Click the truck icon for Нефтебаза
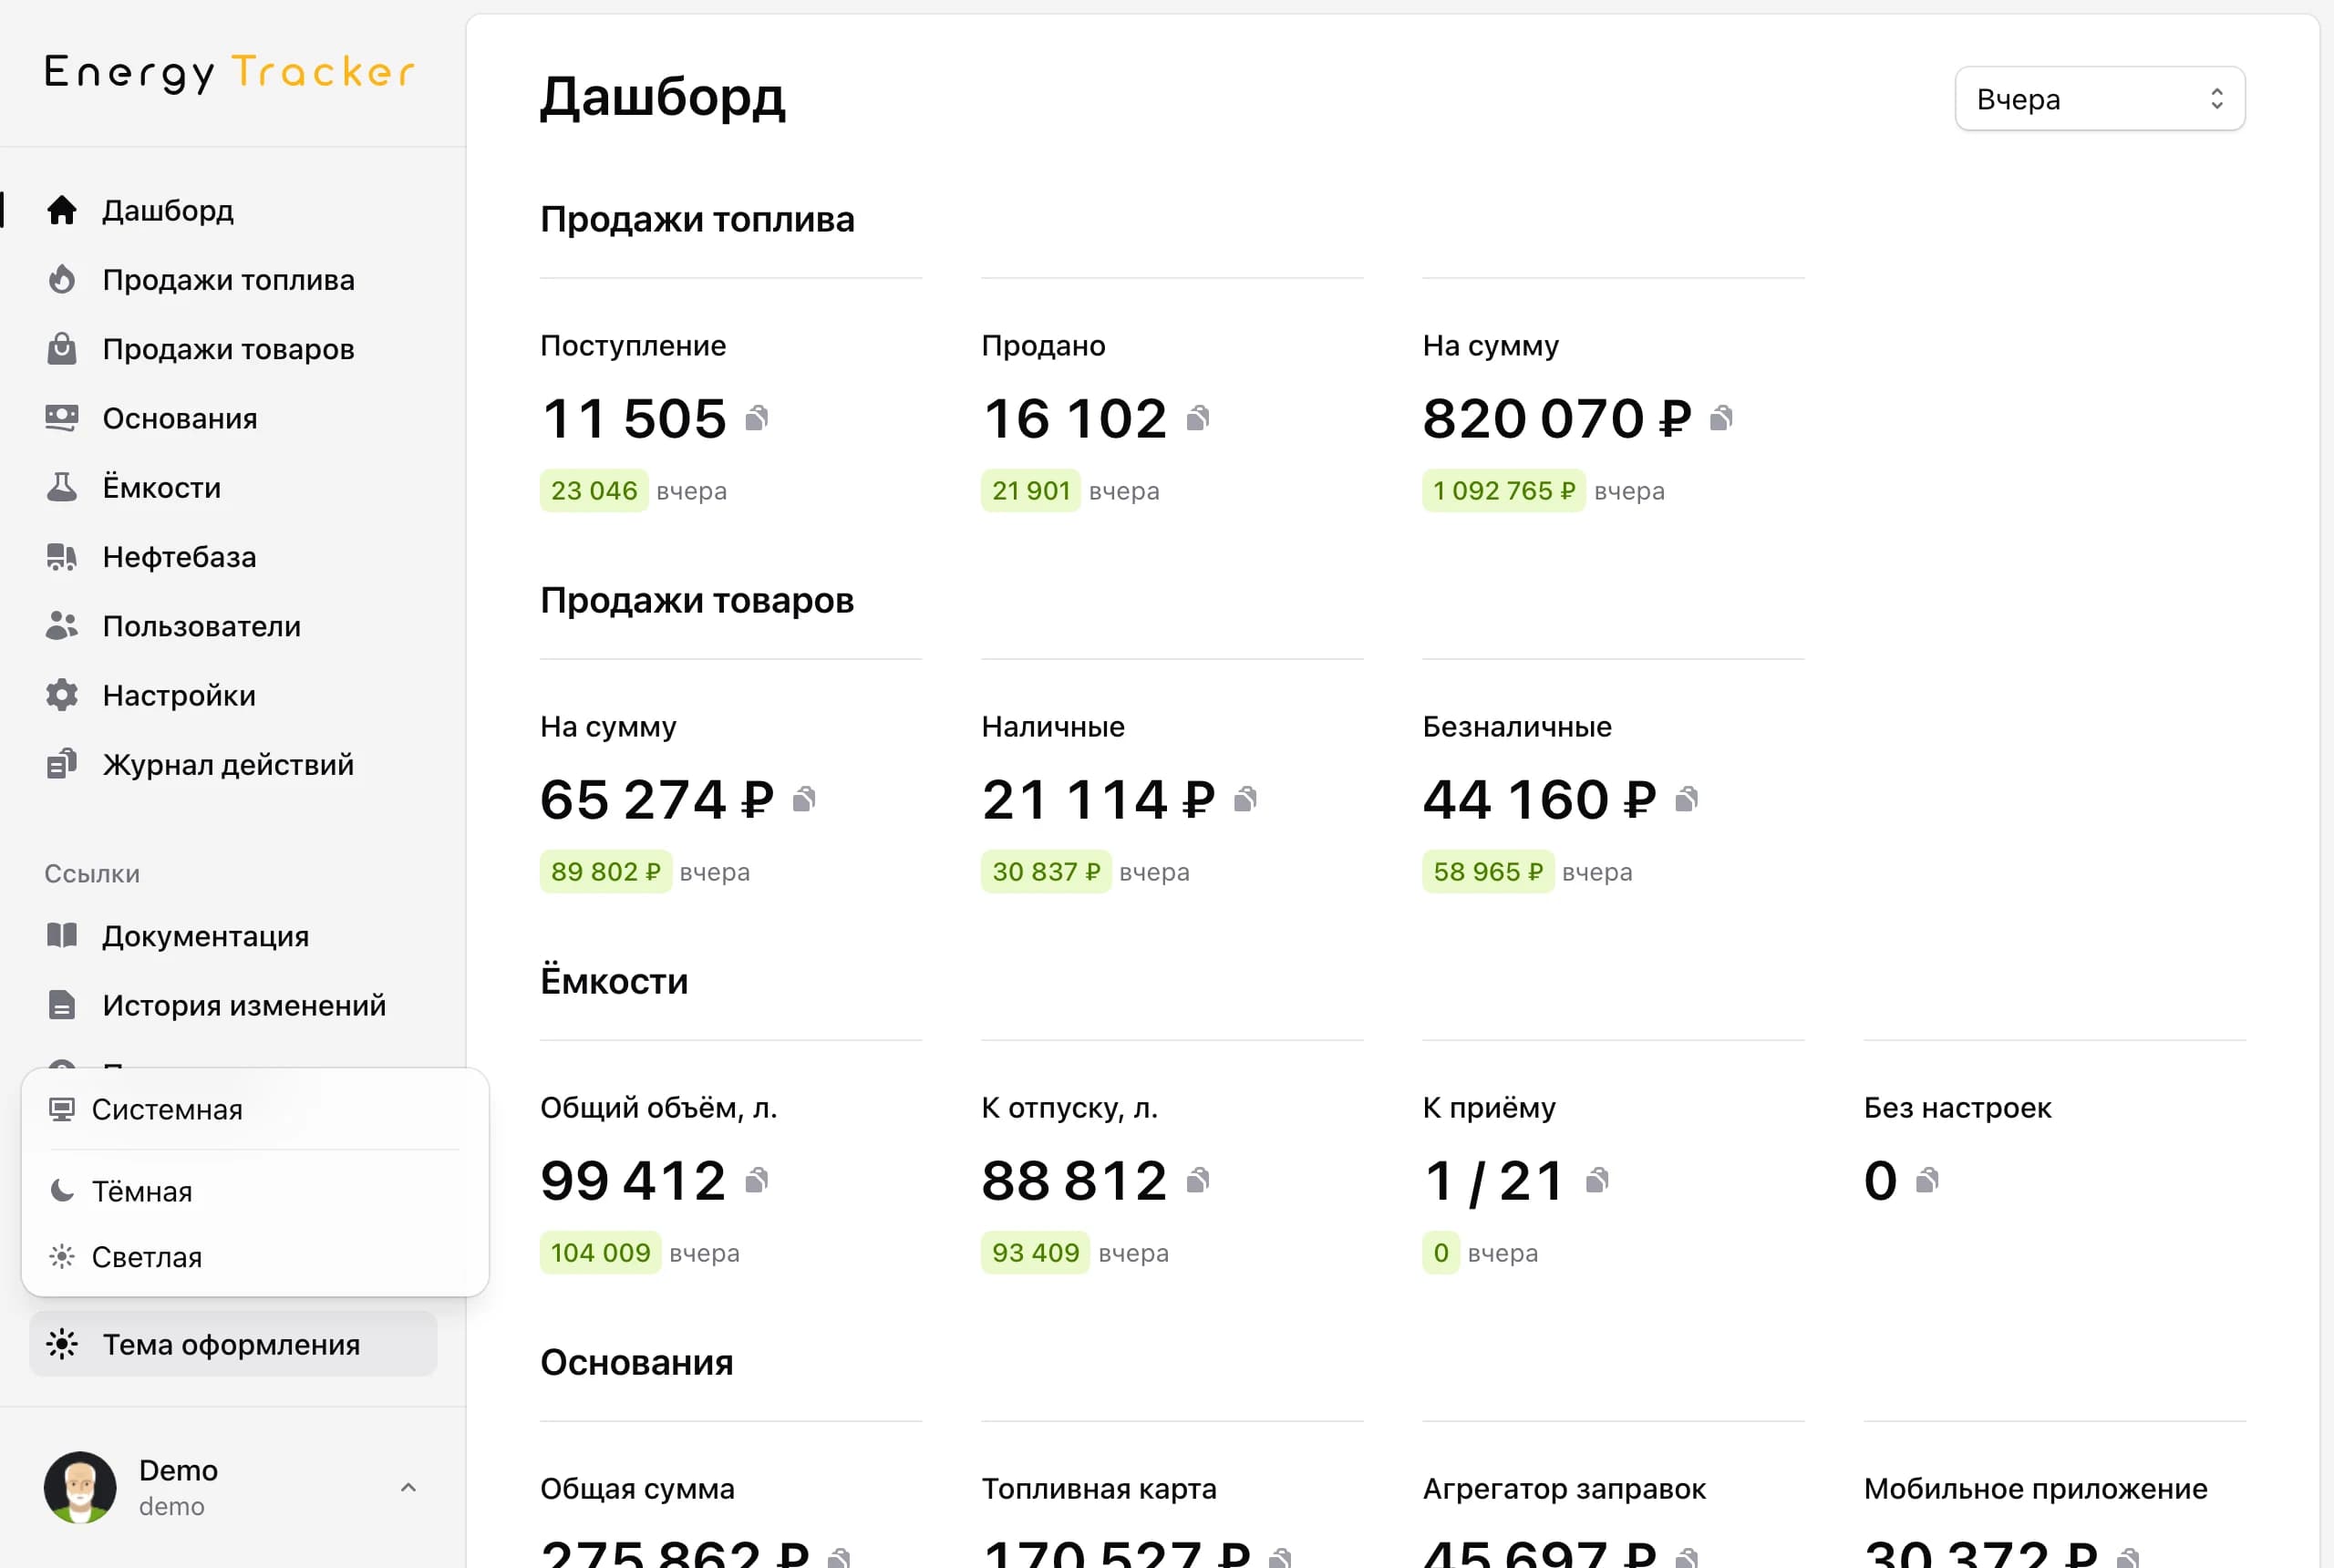This screenshot has height=1568, width=2334. pyautogui.click(x=62, y=556)
